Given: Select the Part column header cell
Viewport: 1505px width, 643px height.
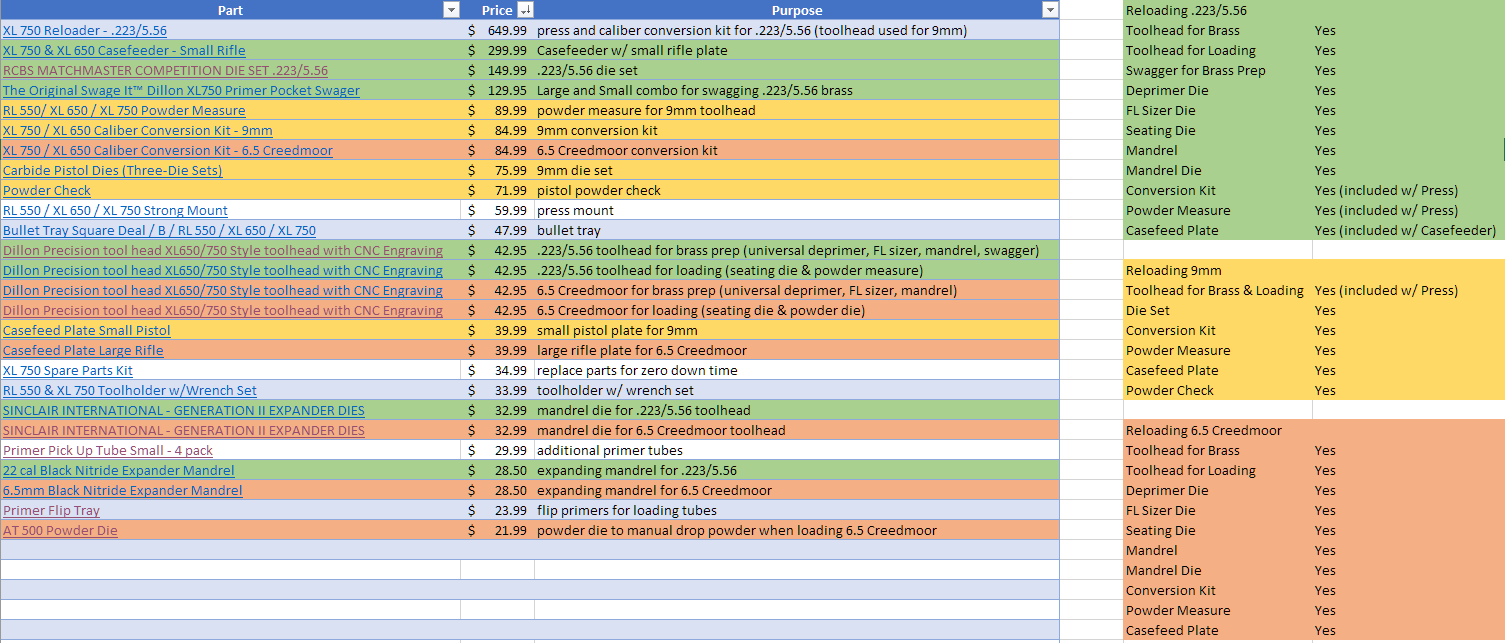Looking at the screenshot, I should pyautogui.click(x=230, y=10).
